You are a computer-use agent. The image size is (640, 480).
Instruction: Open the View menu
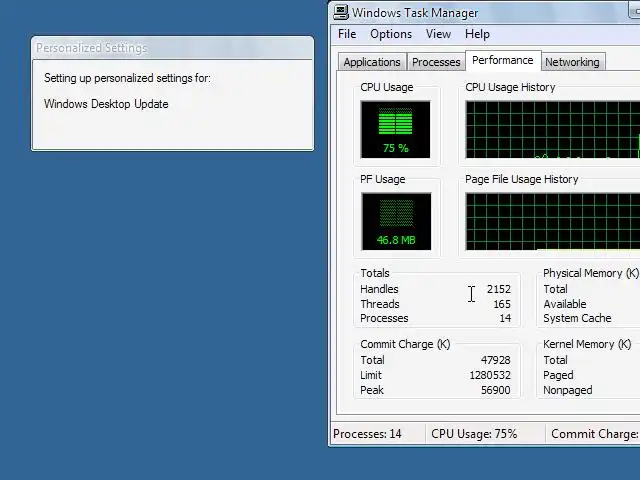[x=438, y=34]
